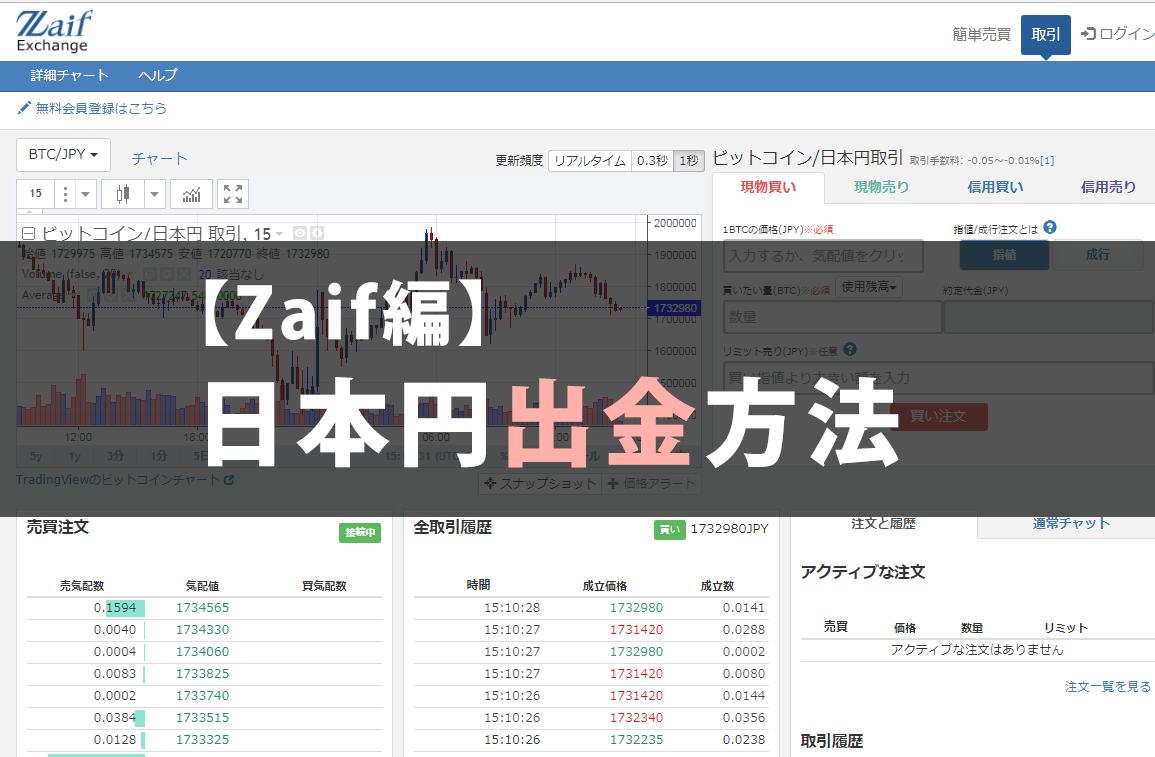Image resolution: width=1155 pixels, height=757 pixels.
Task: Open TradingViewのビットコインチャート link
Action: (x=124, y=479)
